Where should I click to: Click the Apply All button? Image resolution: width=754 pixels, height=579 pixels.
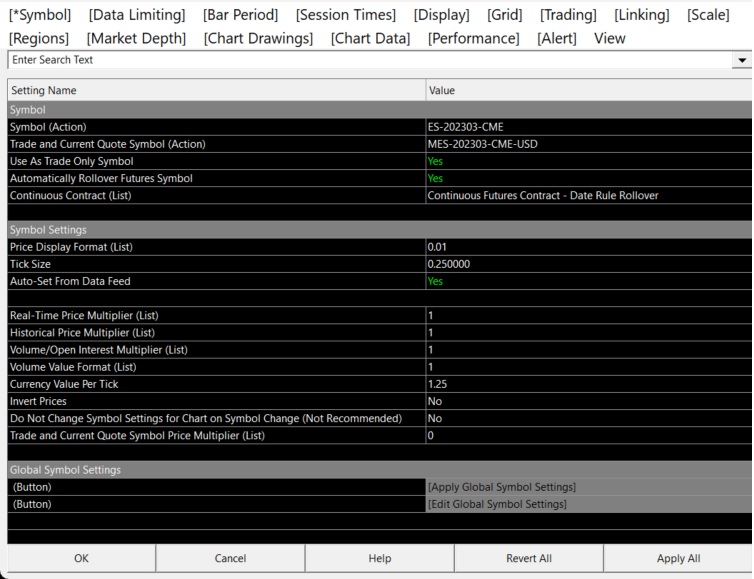click(678, 559)
